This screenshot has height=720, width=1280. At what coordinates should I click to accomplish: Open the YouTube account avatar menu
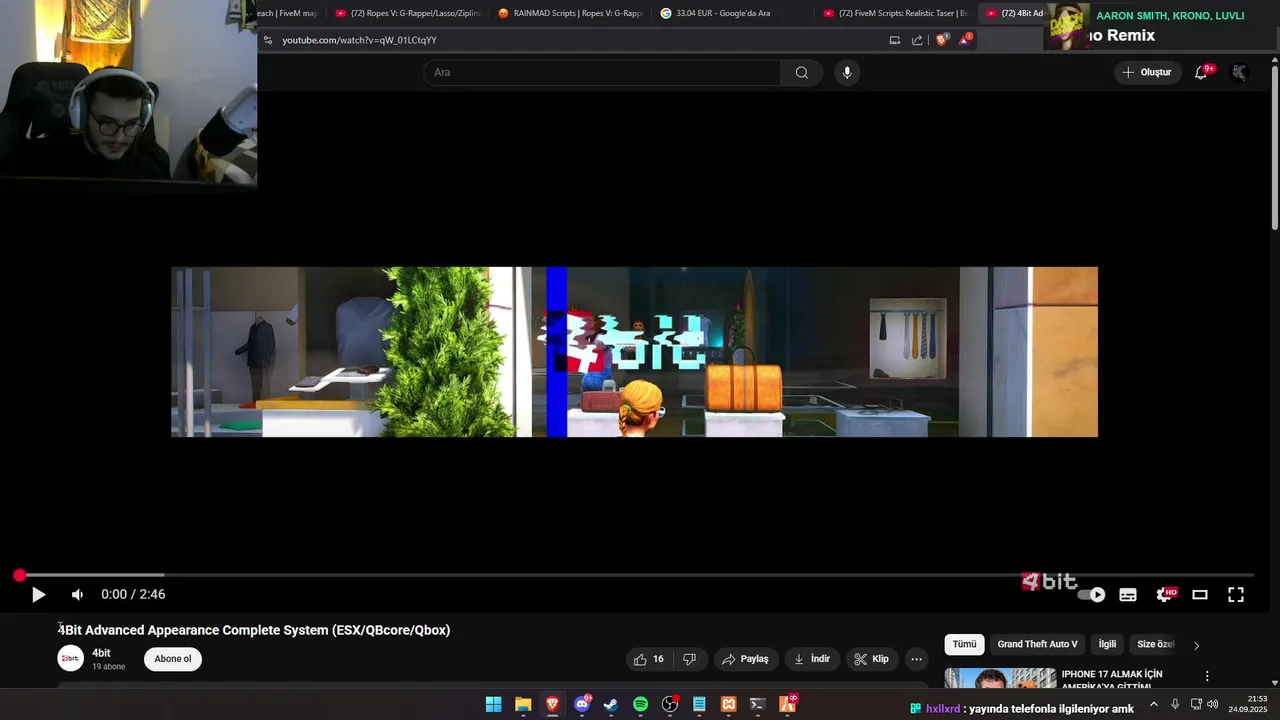coord(1239,72)
